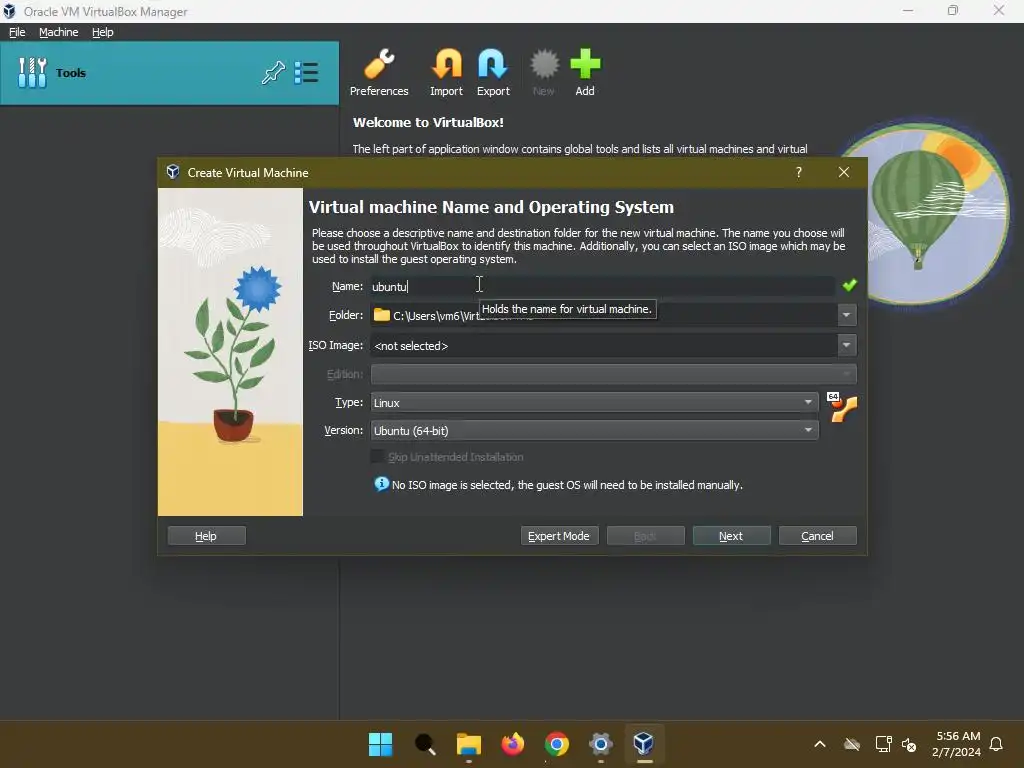
Task: Click the muted volume tray icon
Action: pos(909,744)
